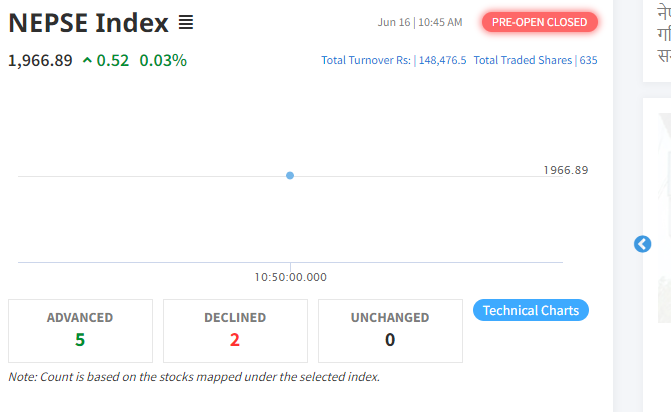Click the 0.03% percentage change

point(163,61)
